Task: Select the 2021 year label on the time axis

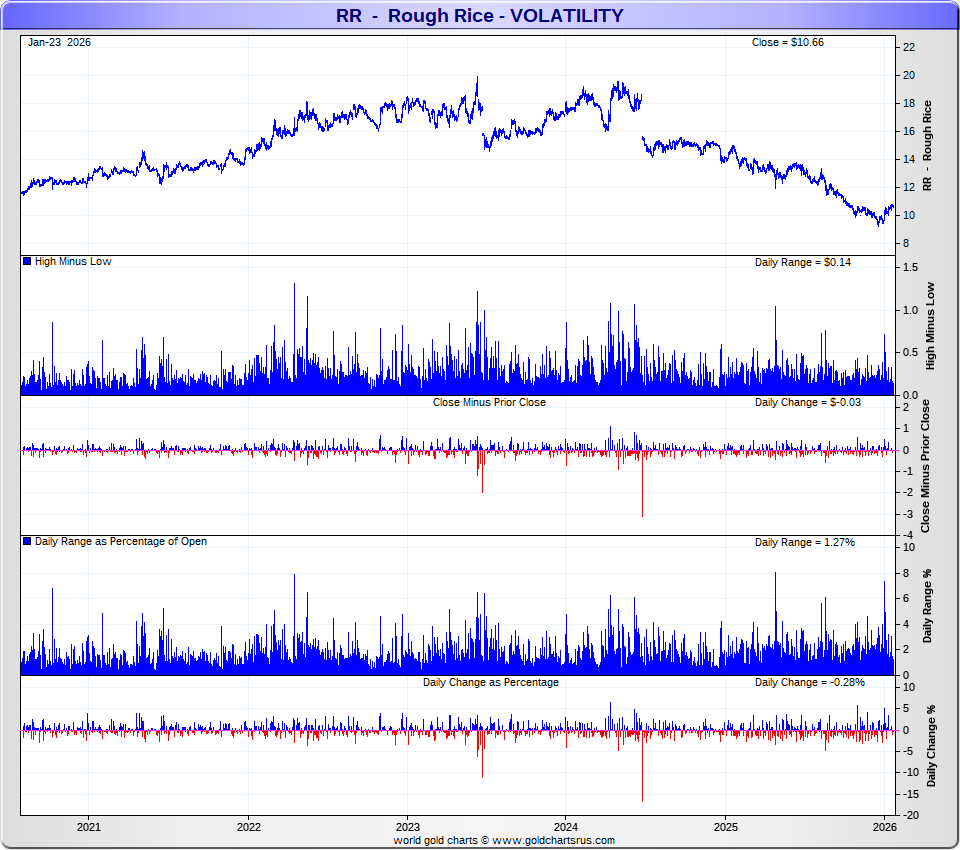Action: click(89, 827)
